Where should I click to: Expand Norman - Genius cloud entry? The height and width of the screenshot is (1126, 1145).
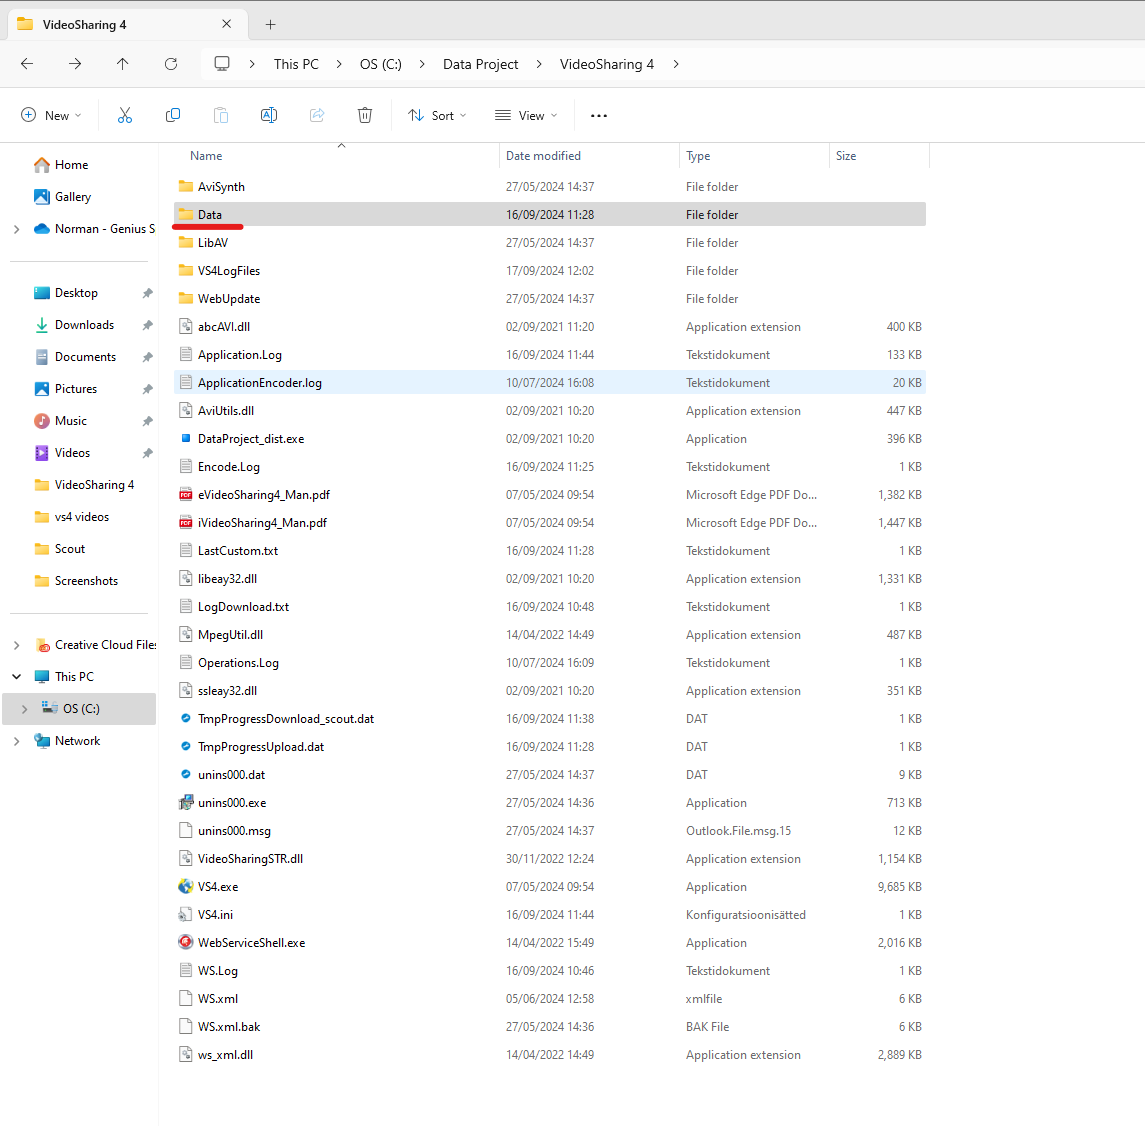click(16, 229)
